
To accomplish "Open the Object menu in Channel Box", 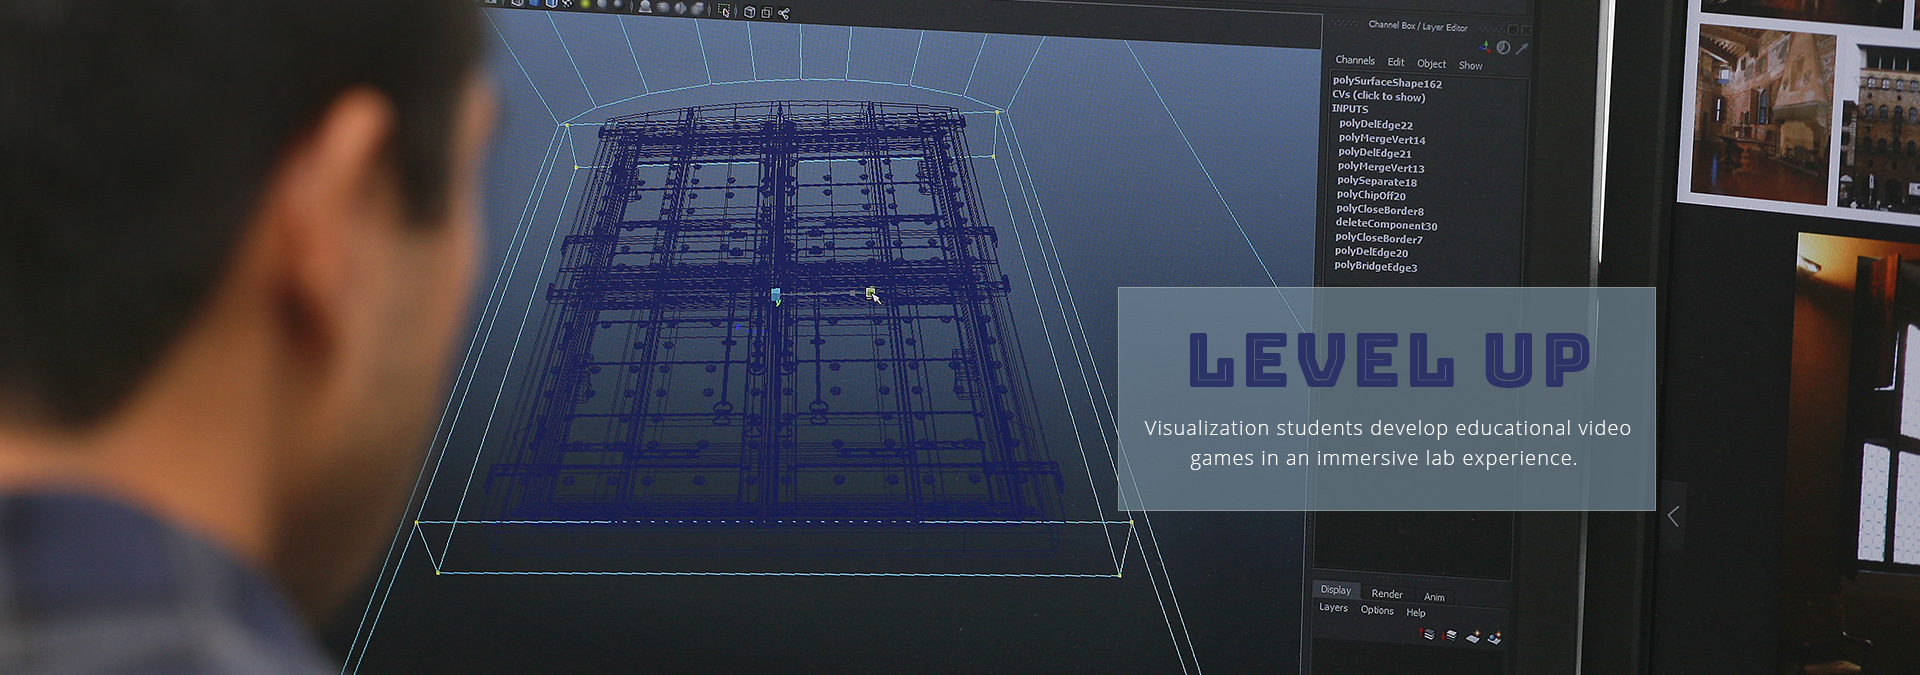I will point(1431,63).
